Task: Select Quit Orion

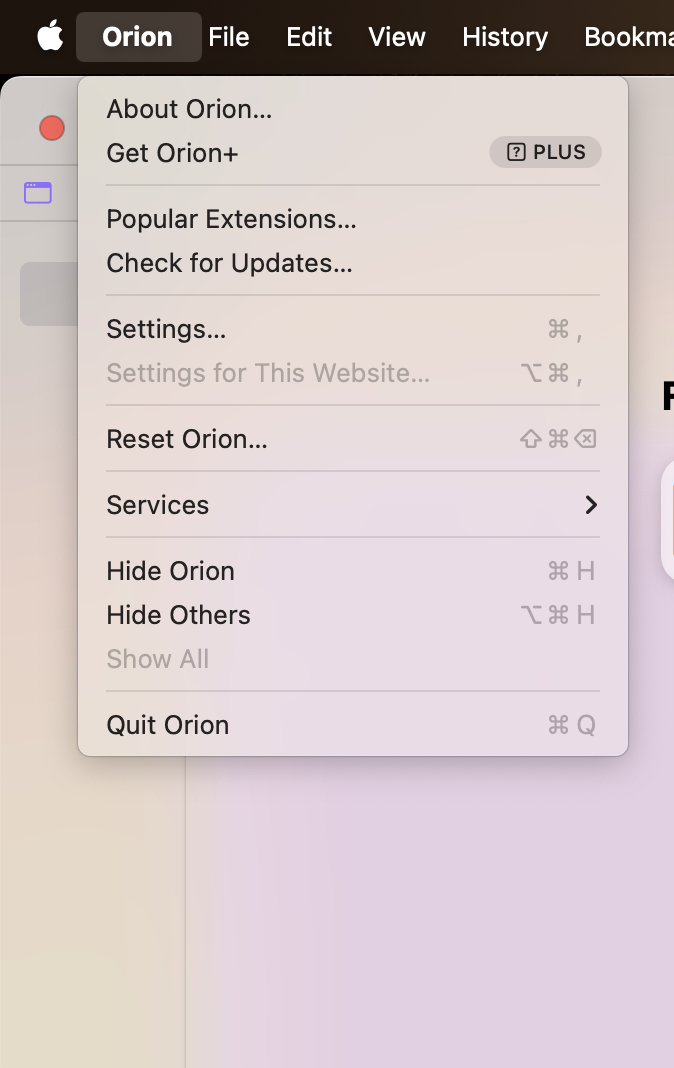Action: coord(167,725)
